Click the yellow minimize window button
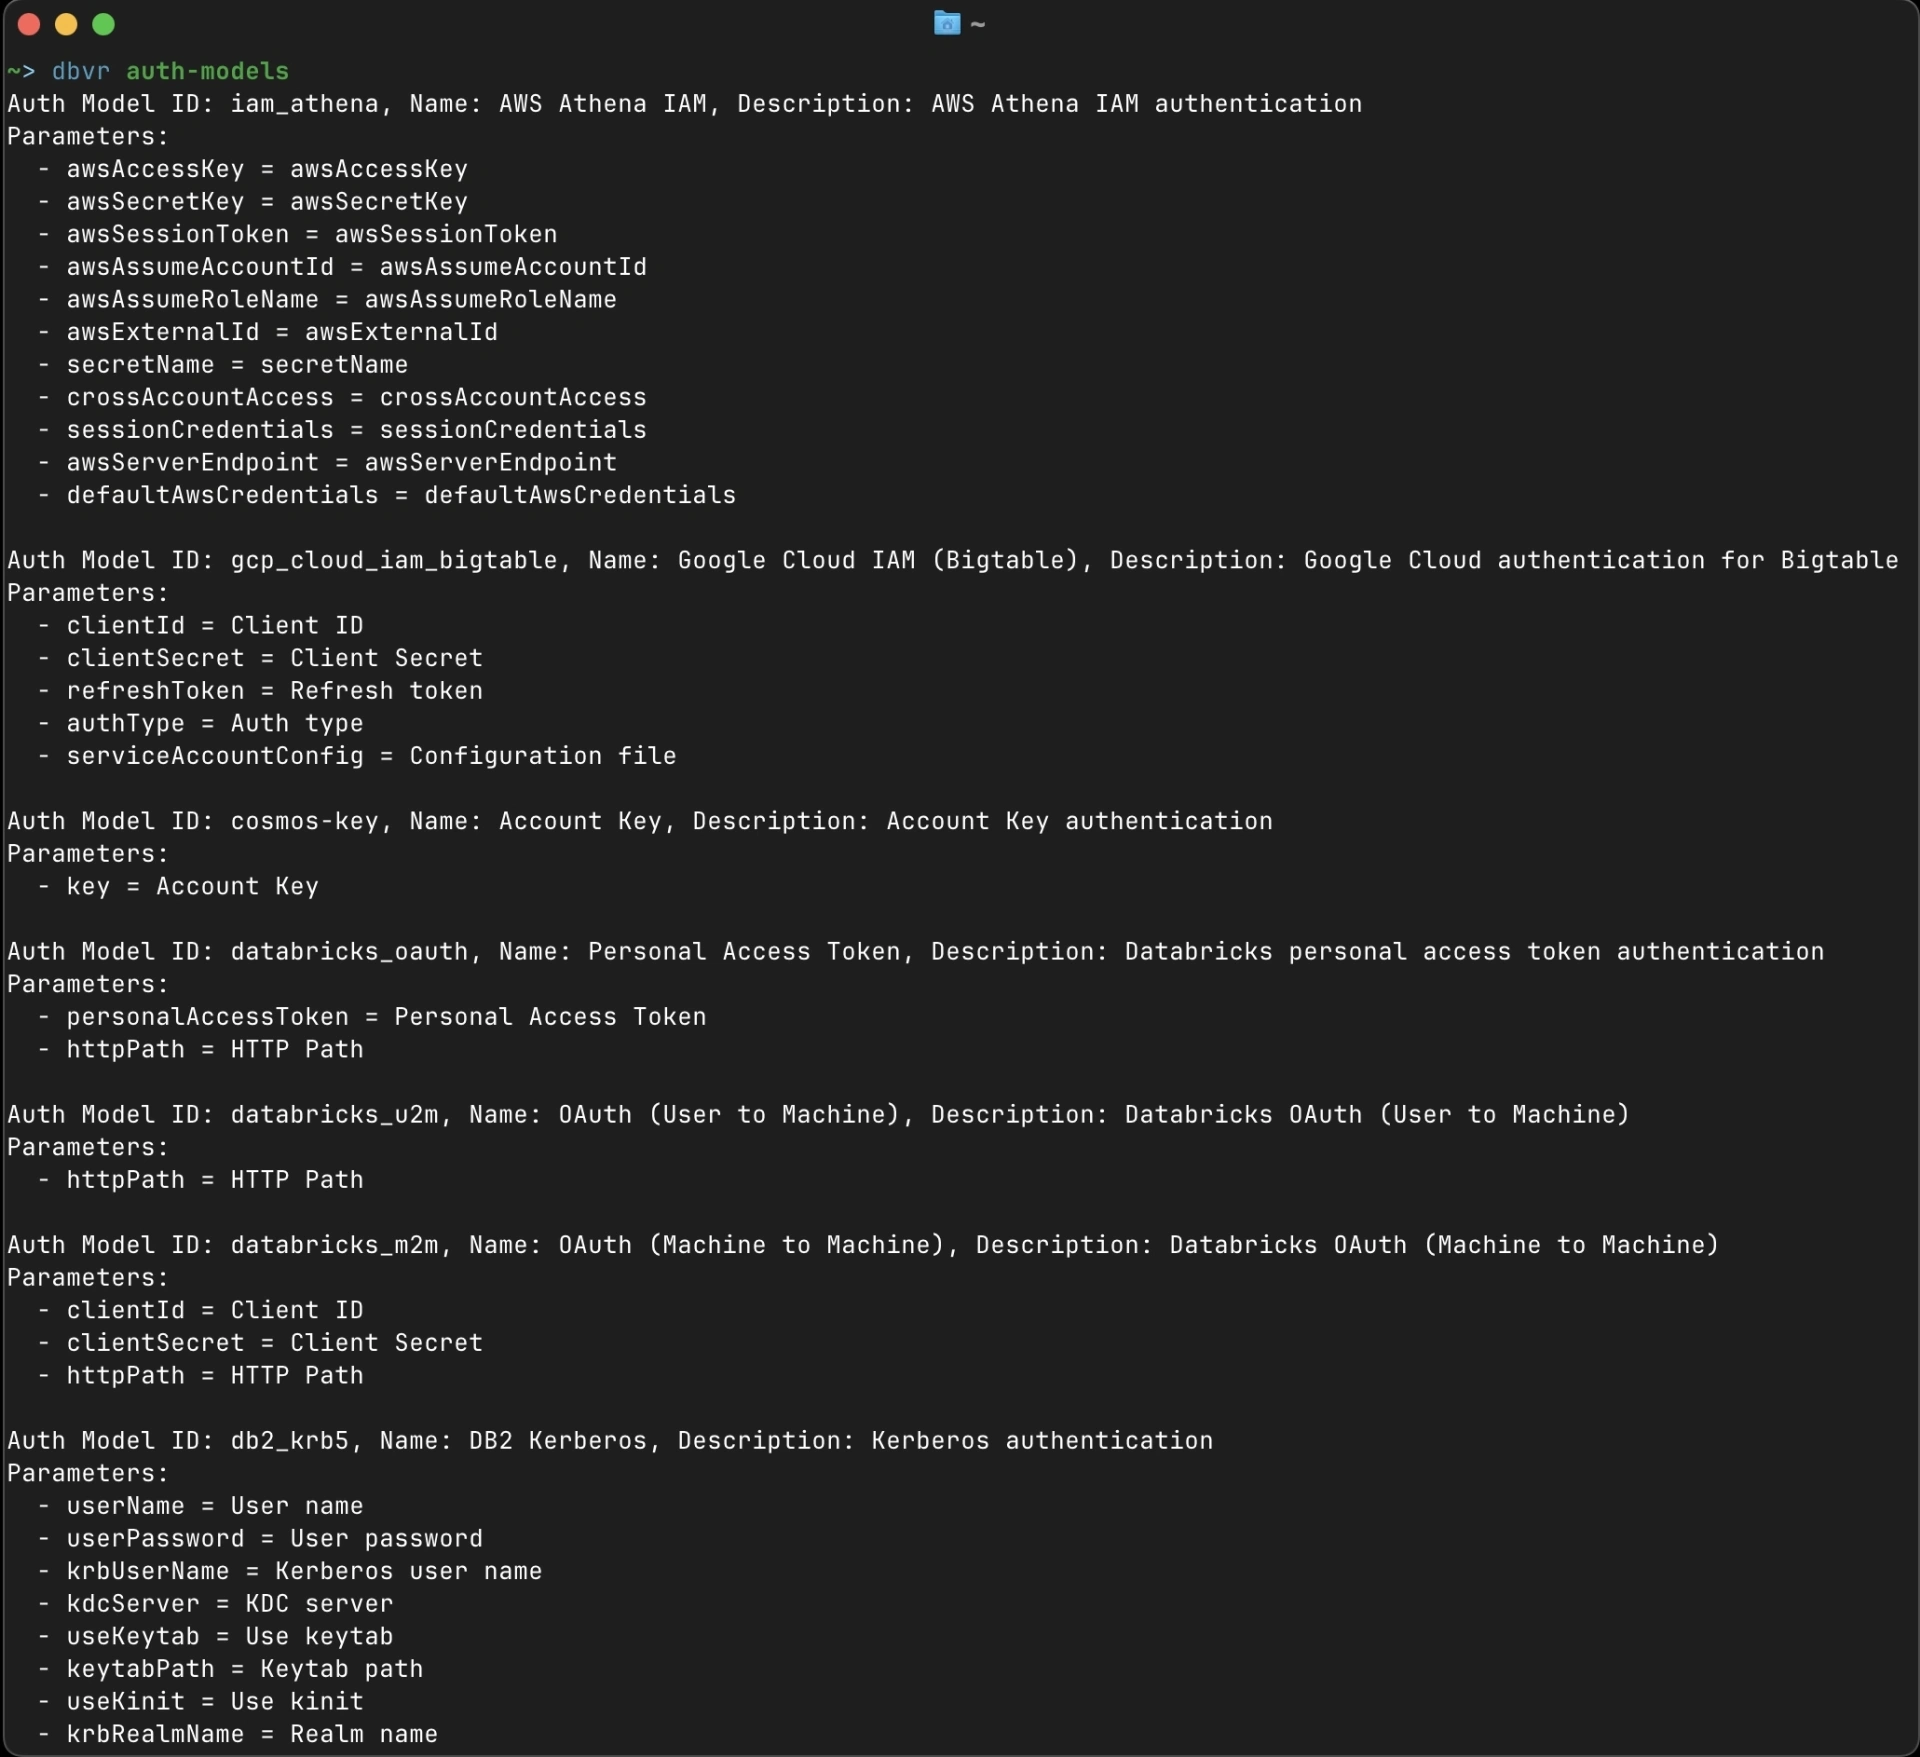This screenshot has width=1920, height=1757. click(66, 24)
